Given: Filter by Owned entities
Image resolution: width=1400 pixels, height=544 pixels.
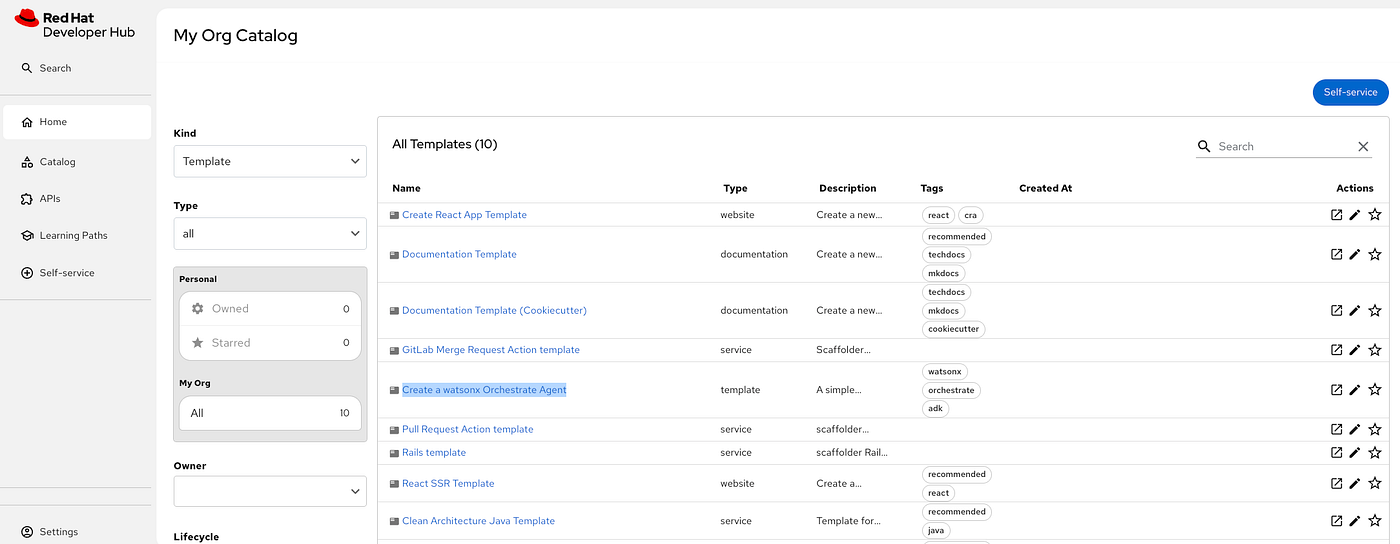Looking at the screenshot, I should (x=270, y=309).
